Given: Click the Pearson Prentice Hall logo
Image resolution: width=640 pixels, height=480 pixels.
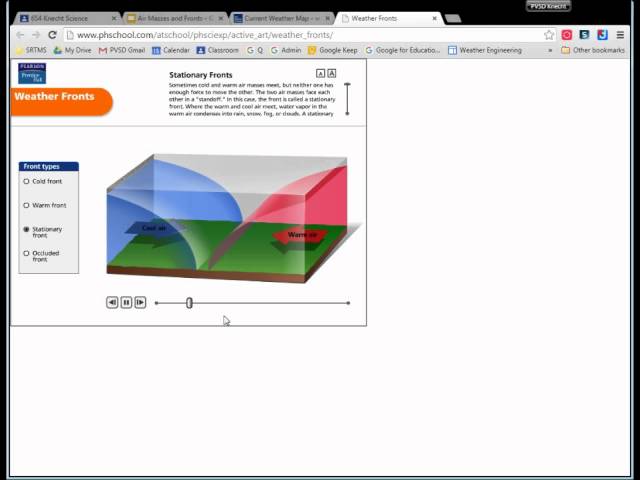Looking at the screenshot, I should pos(32,73).
